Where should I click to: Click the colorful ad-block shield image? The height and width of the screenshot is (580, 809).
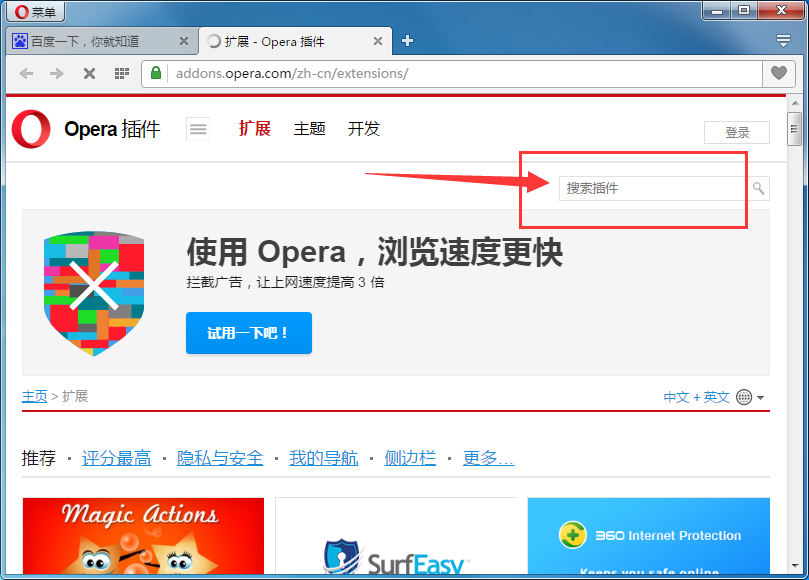94,293
